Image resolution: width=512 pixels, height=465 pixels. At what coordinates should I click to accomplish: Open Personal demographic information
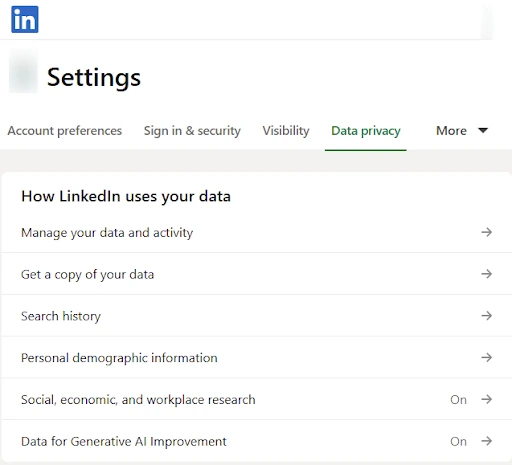[257, 357]
